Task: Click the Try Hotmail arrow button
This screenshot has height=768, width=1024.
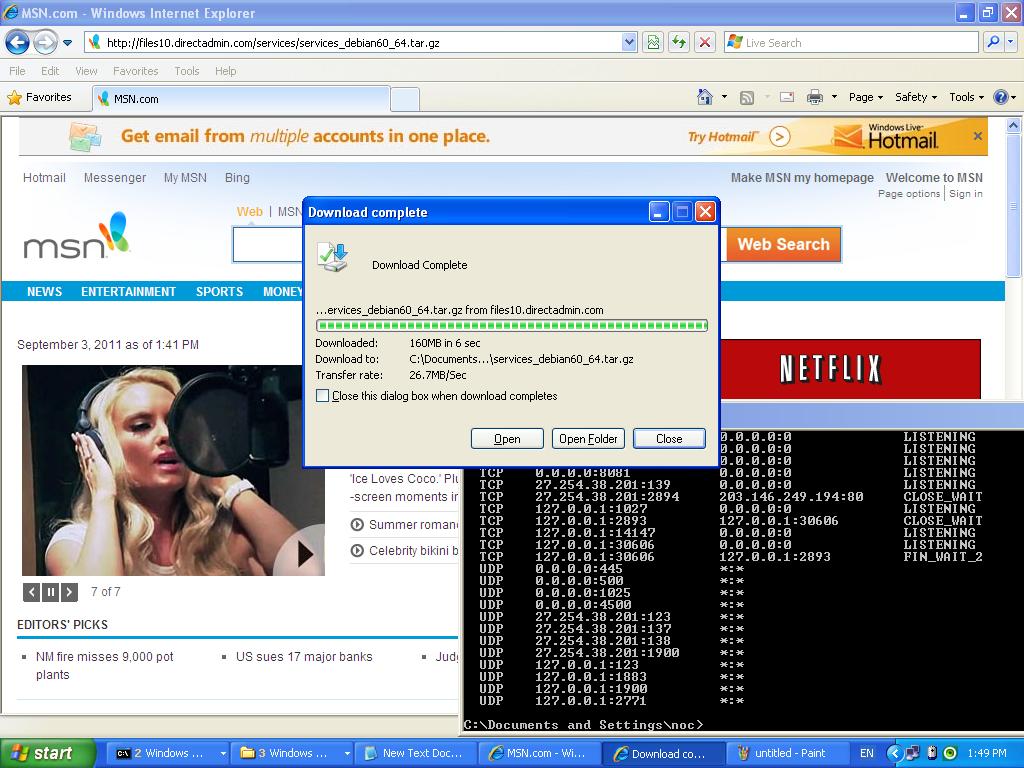Action: tap(779, 136)
